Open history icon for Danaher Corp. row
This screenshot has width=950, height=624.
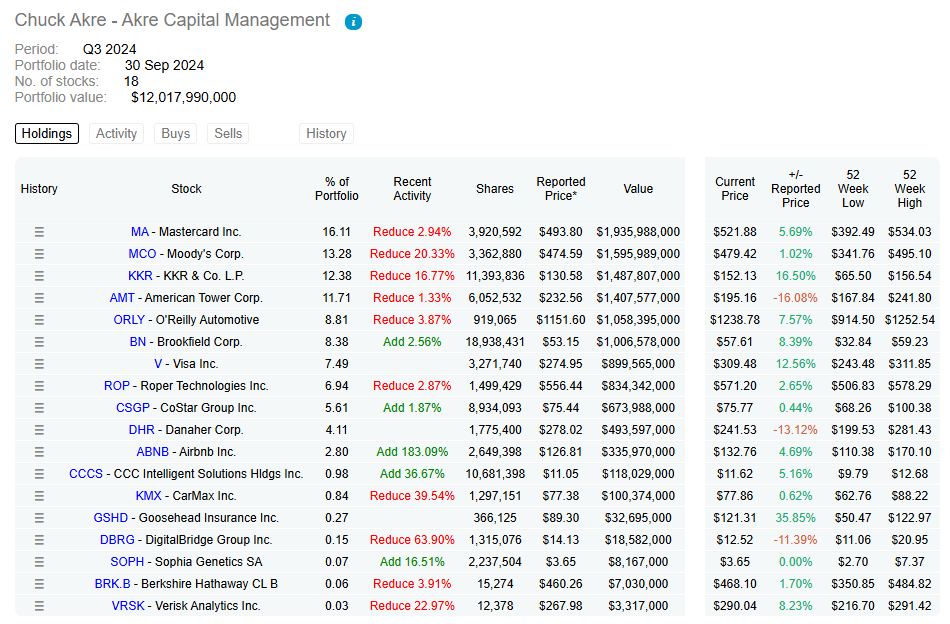pyautogui.click(x=40, y=430)
